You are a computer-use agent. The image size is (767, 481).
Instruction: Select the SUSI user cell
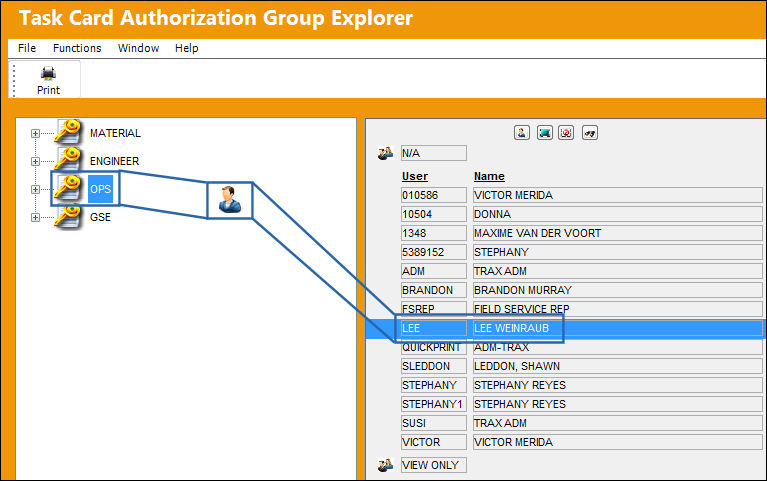click(x=433, y=423)
